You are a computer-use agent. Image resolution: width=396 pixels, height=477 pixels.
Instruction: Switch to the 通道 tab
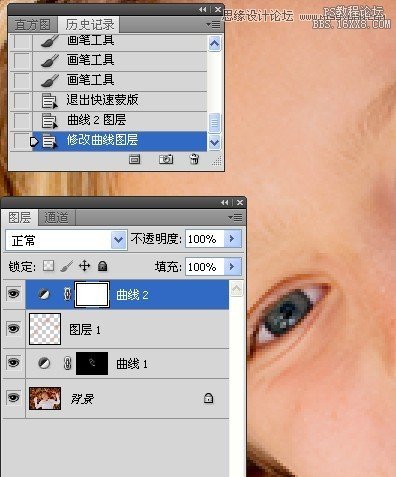[x=56, y=218]
